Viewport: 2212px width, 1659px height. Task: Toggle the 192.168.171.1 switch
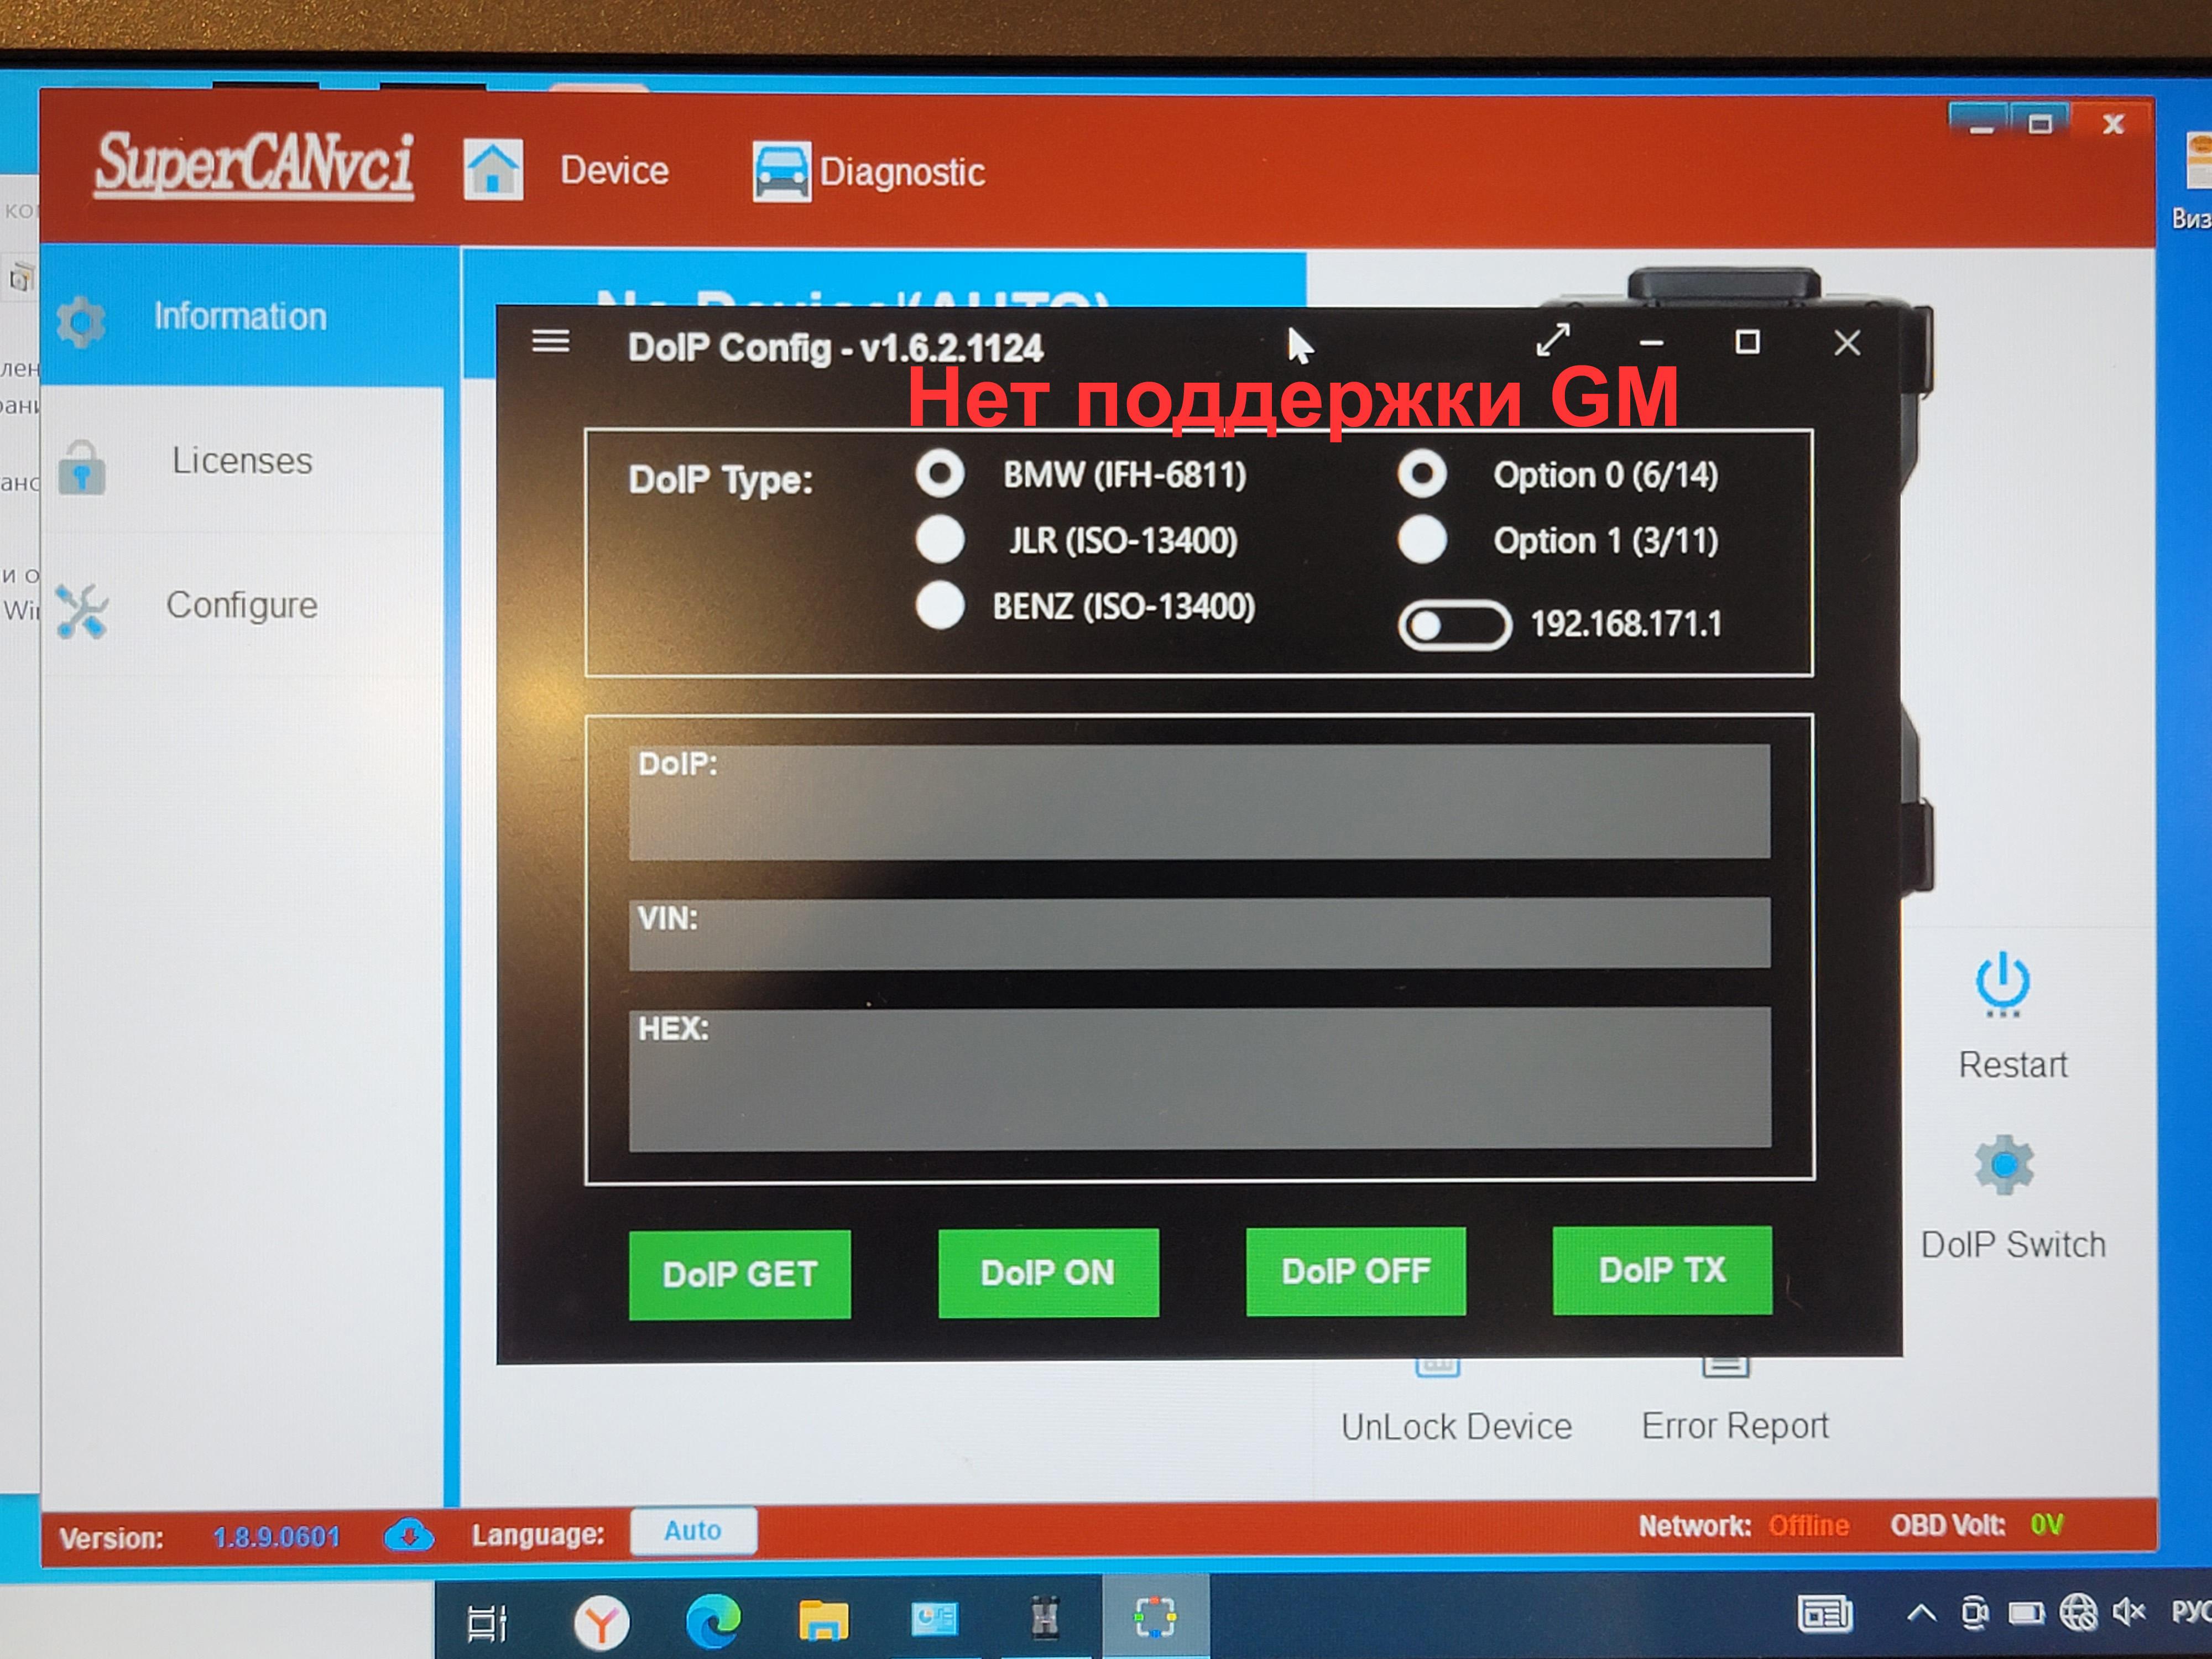pyautogui.click(x=1454, y=626)
